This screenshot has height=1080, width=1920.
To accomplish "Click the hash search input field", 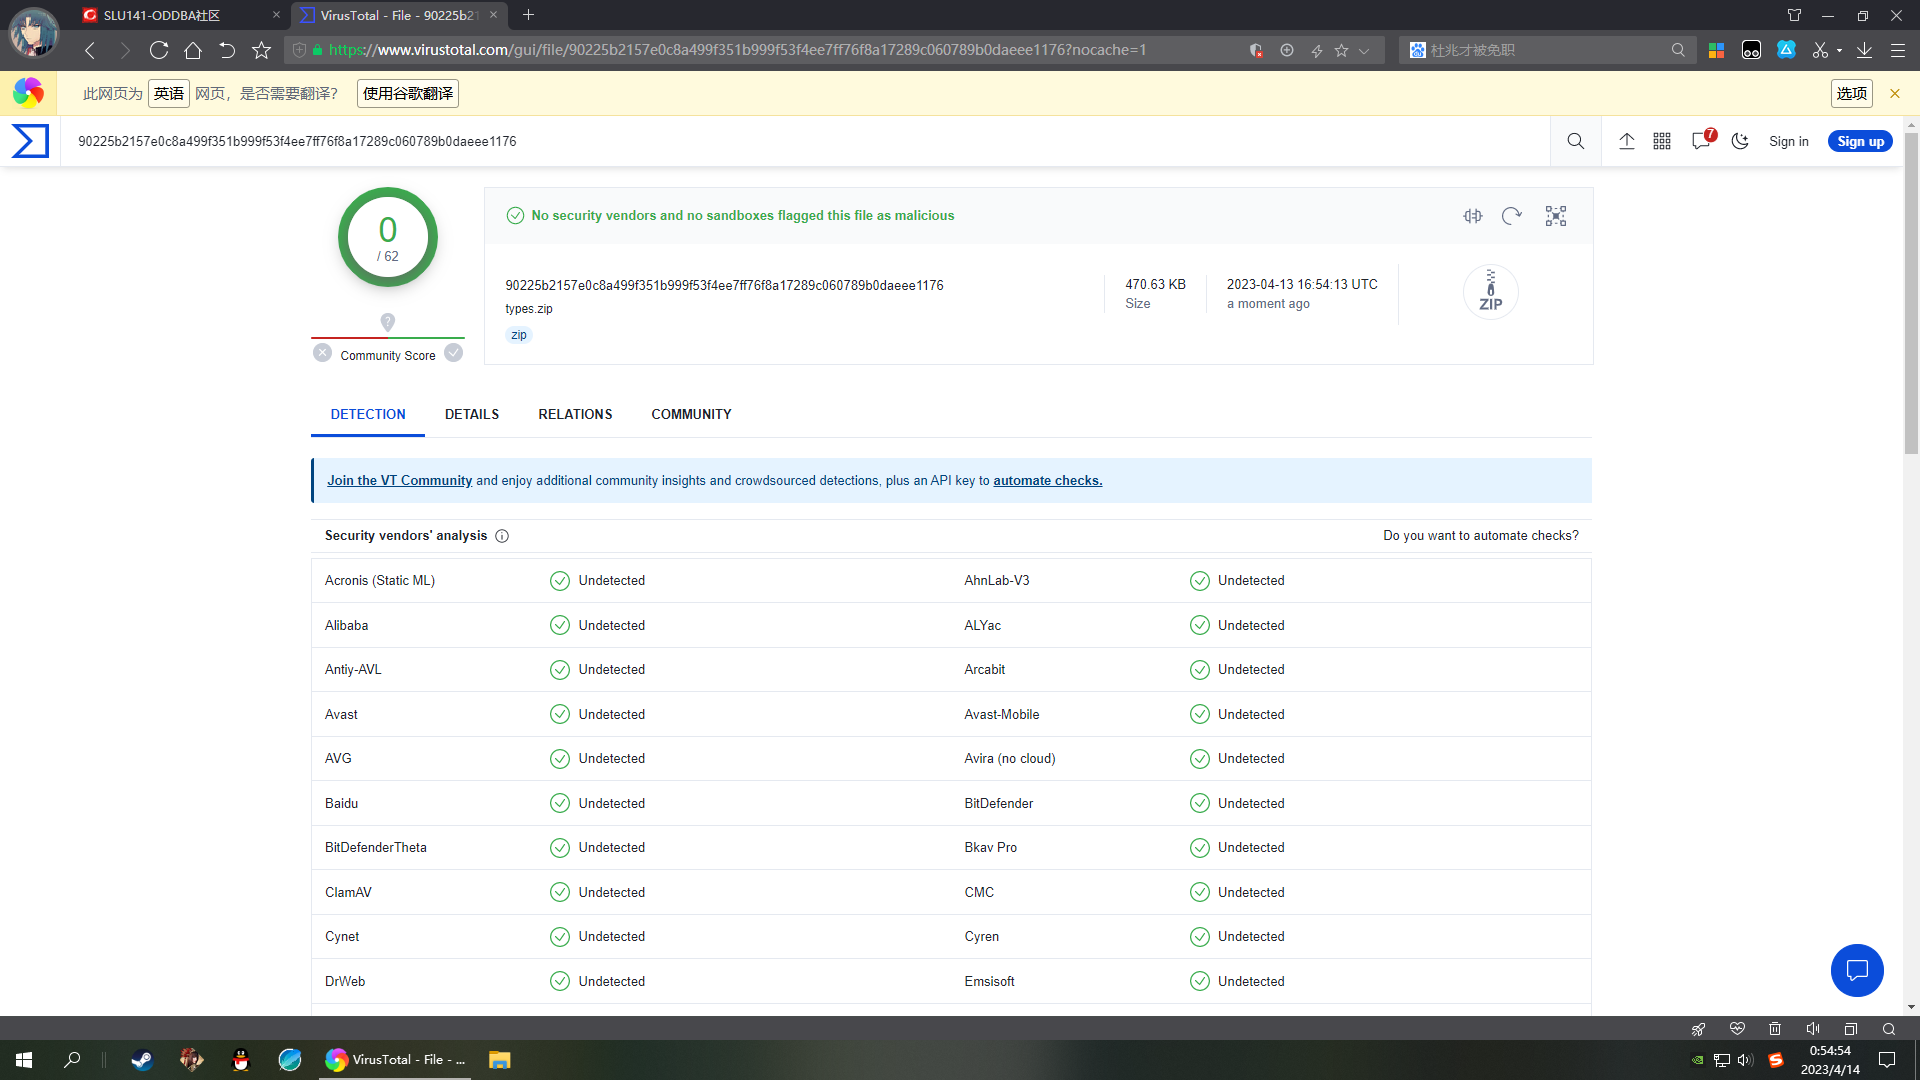I will click(x=800, y=141).
